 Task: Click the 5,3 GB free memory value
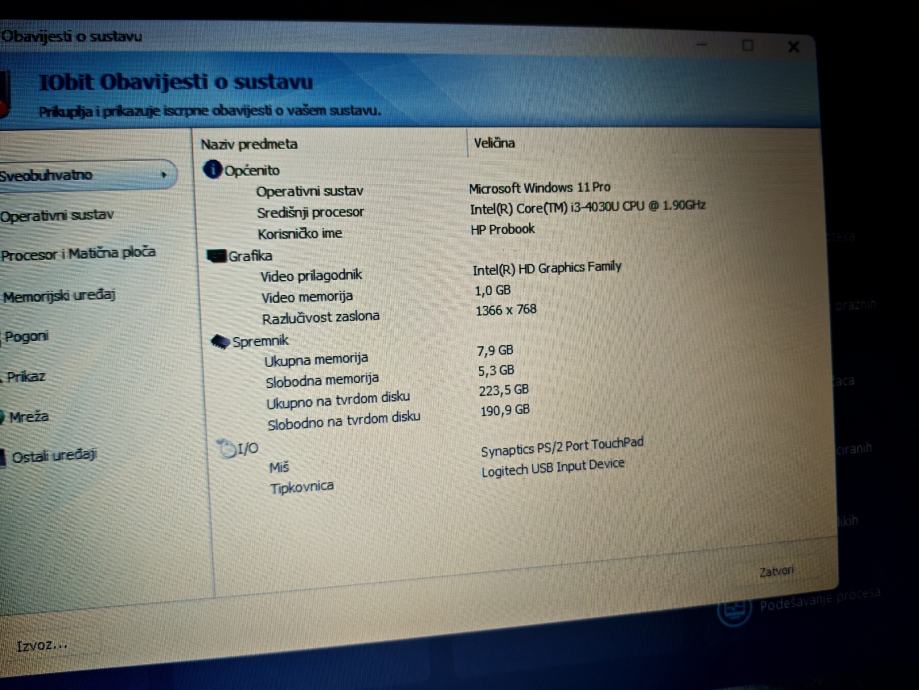[x=496, y=371]
